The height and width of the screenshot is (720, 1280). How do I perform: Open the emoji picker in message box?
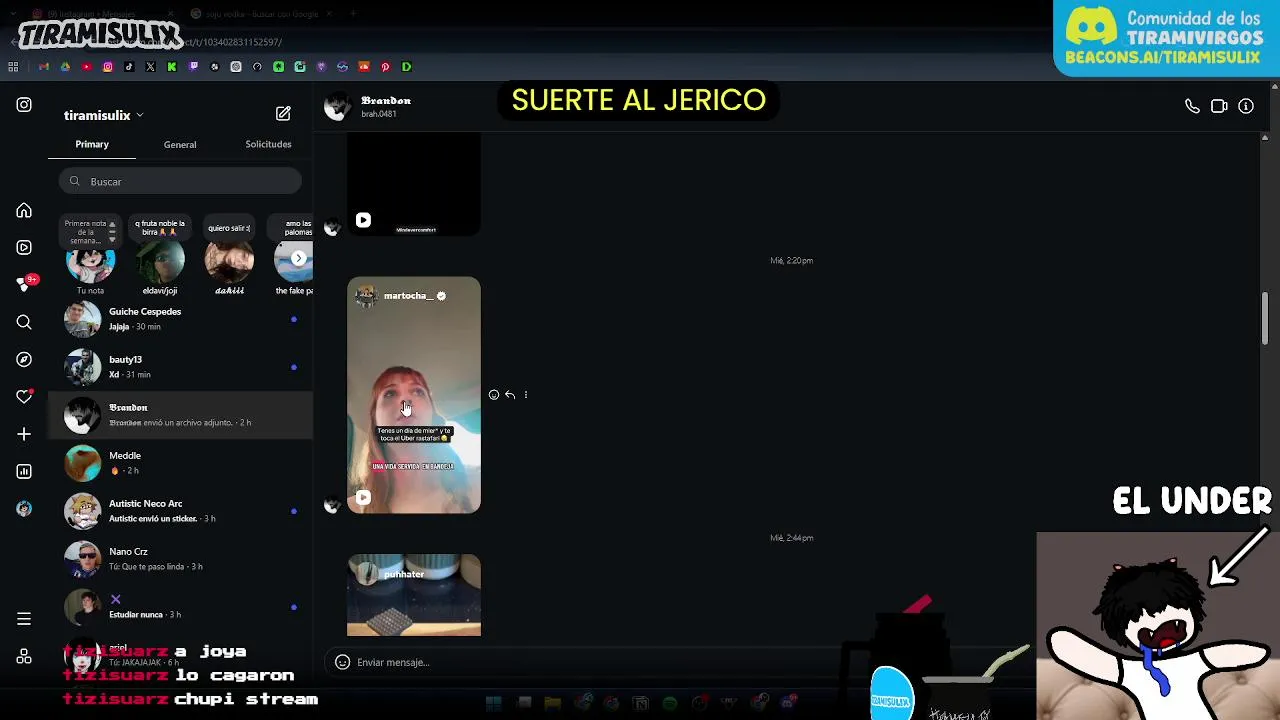tap(342, 662)
